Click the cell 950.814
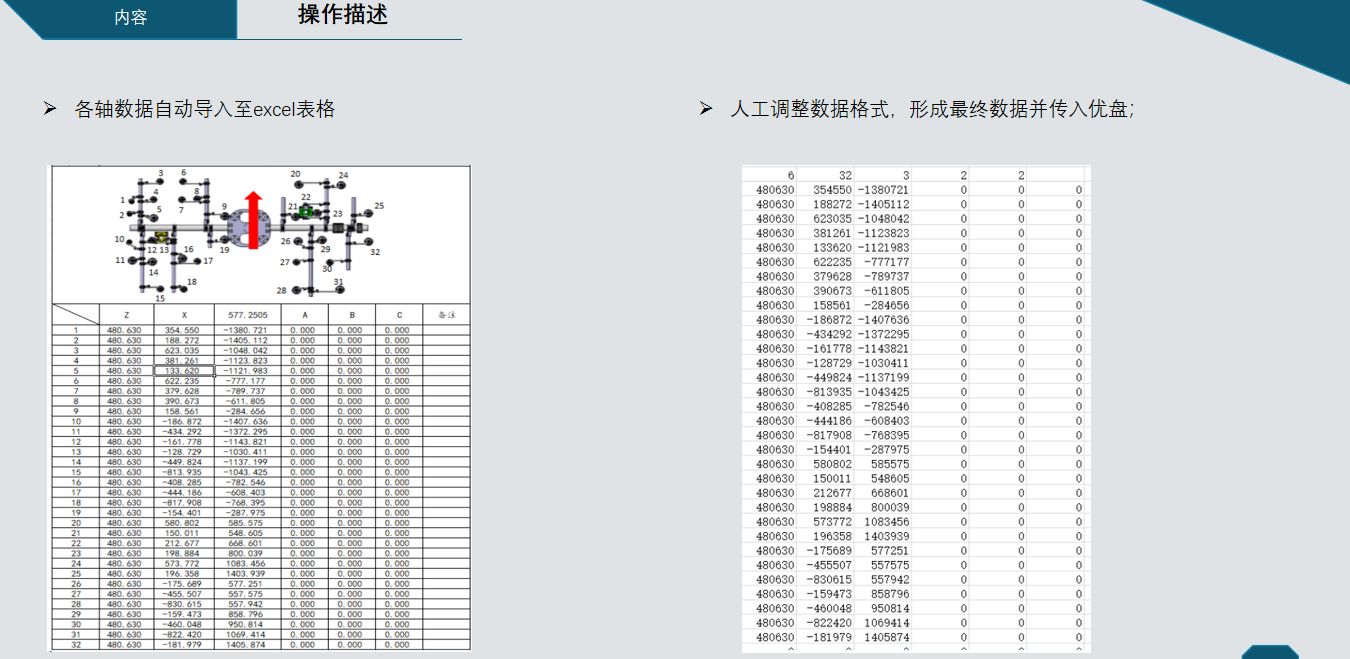This screenshot has width=1350, height=659. (247, 624)
